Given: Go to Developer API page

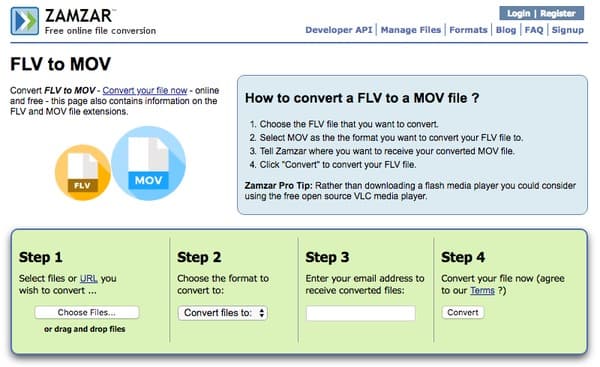Looking at the screenshot, I should [339, 30].
